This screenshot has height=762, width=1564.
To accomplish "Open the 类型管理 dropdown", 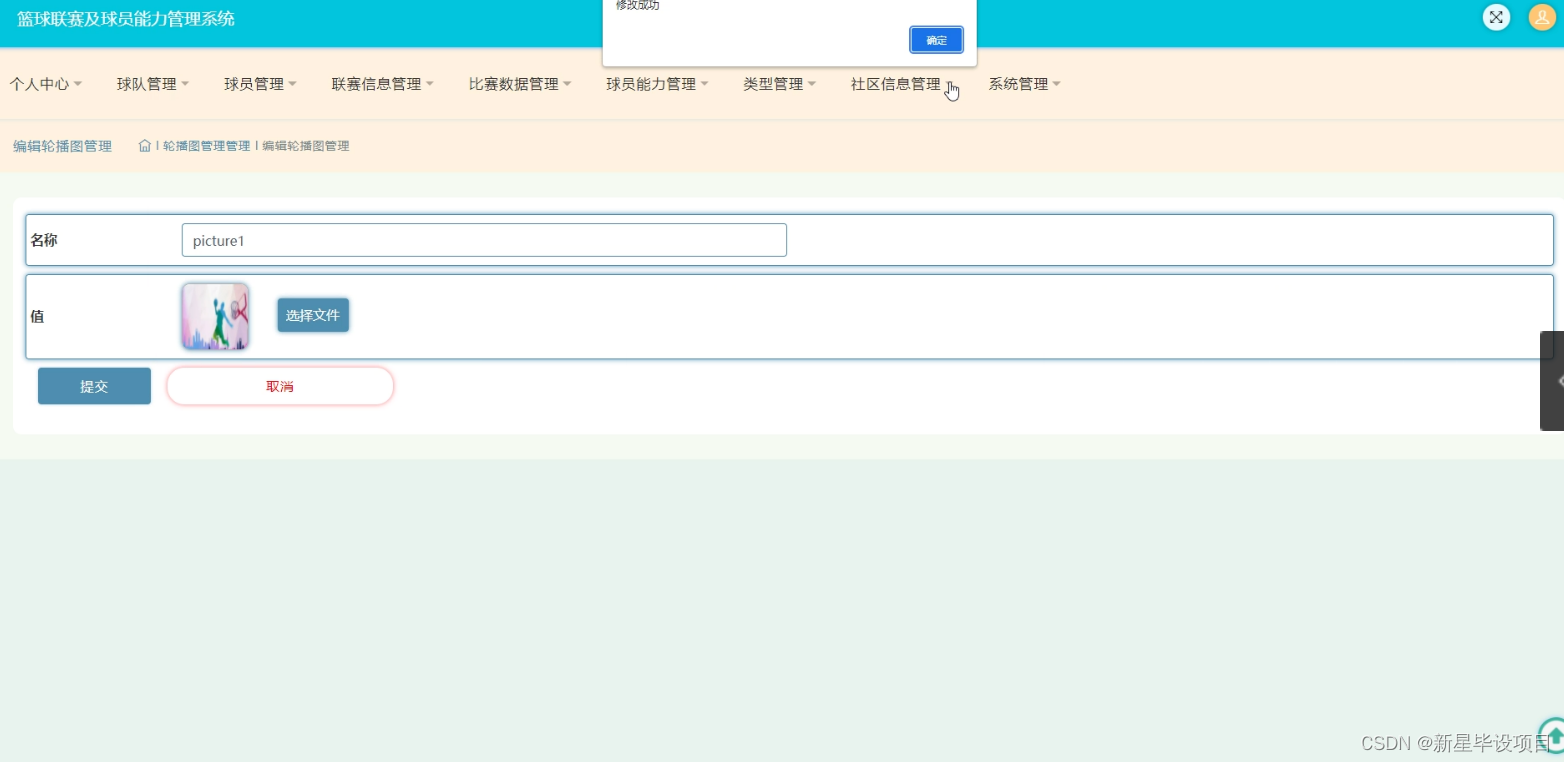I will coord(773,84).
